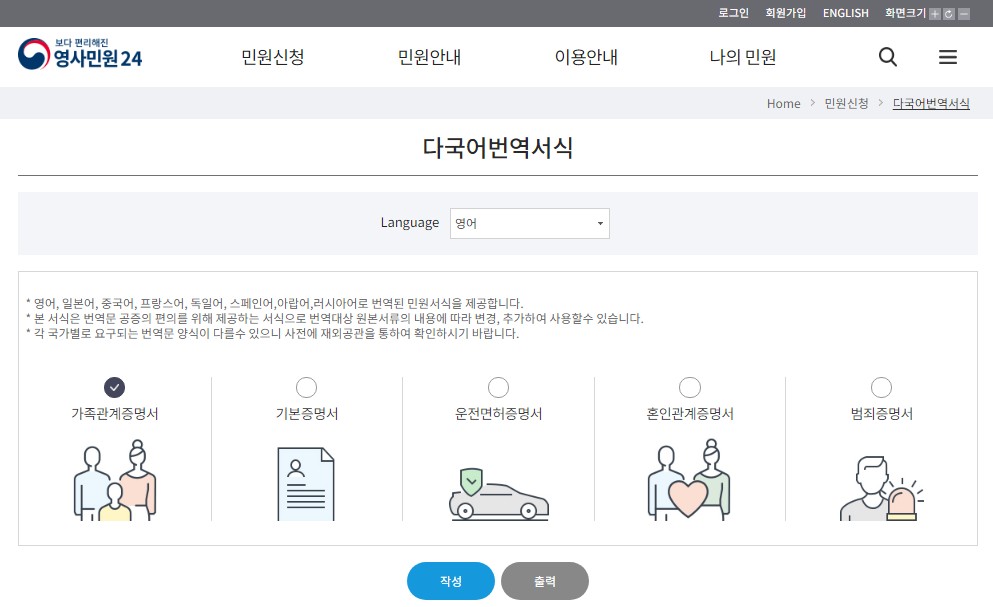Open the 민원안내 main menu
Viewport: 993px width, 607px height.
pos(429,57)
